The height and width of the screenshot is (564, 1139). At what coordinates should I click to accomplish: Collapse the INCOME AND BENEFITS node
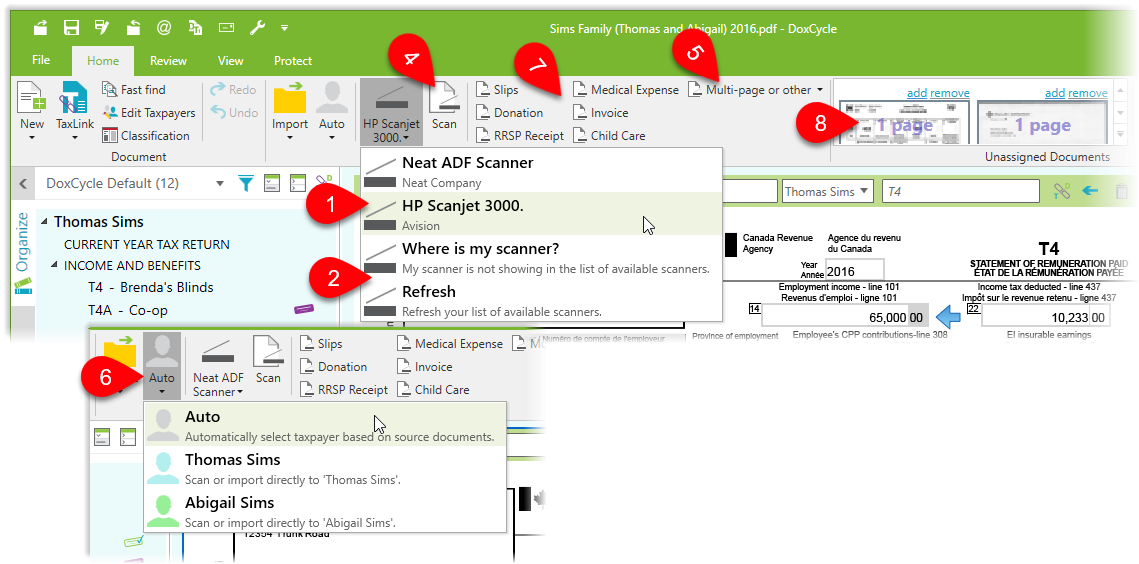[55, 265]
